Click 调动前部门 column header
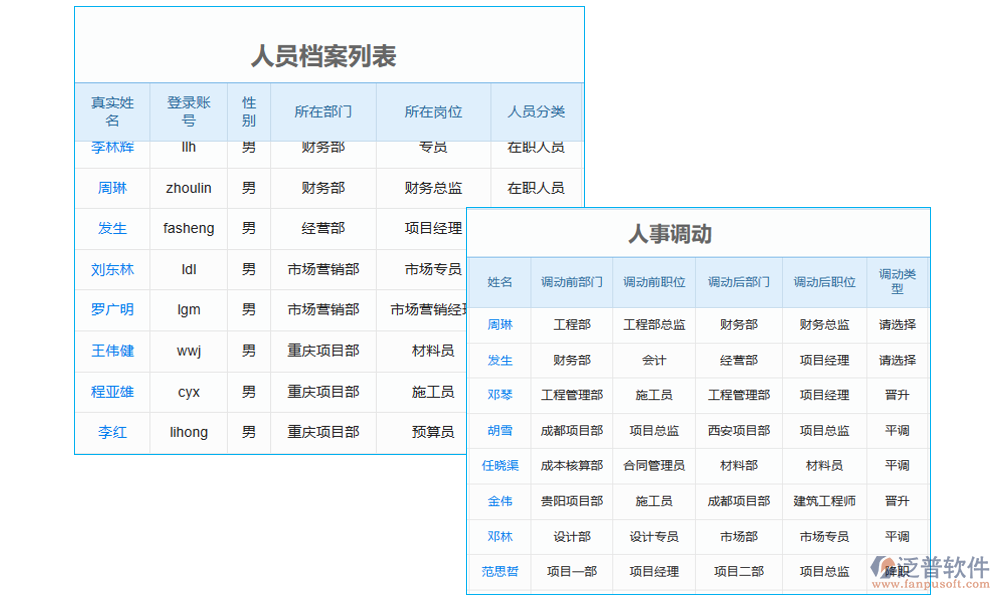 [572, 282]
